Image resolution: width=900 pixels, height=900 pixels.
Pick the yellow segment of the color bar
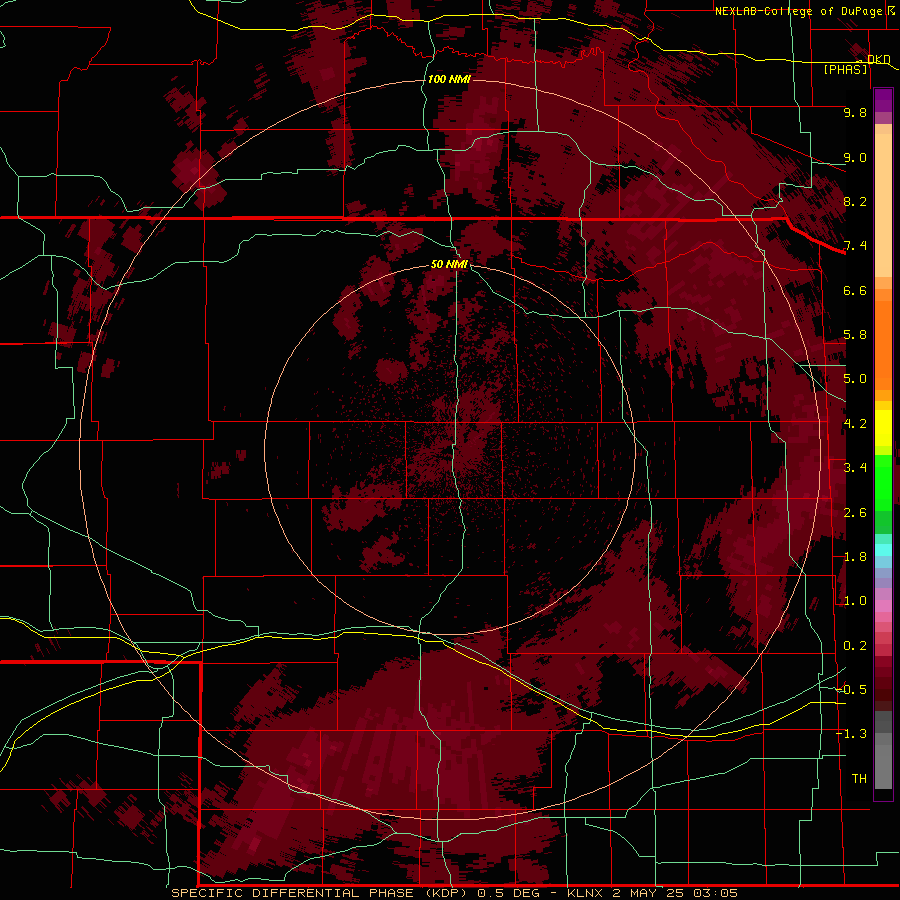[x=883, y=428]
